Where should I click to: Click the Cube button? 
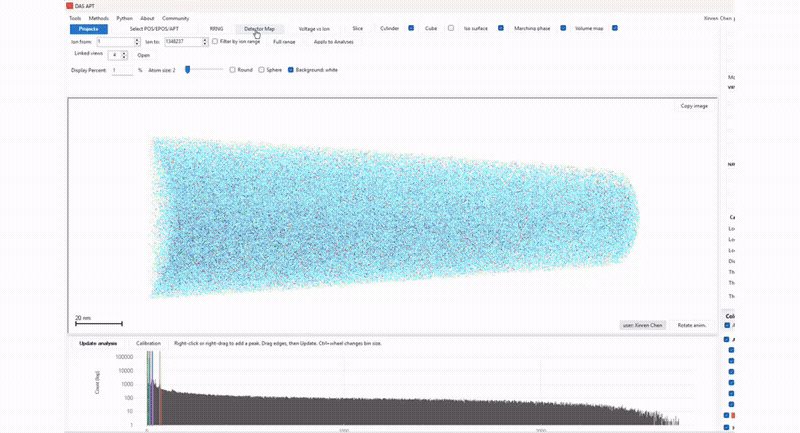click(x=431, y=29)
